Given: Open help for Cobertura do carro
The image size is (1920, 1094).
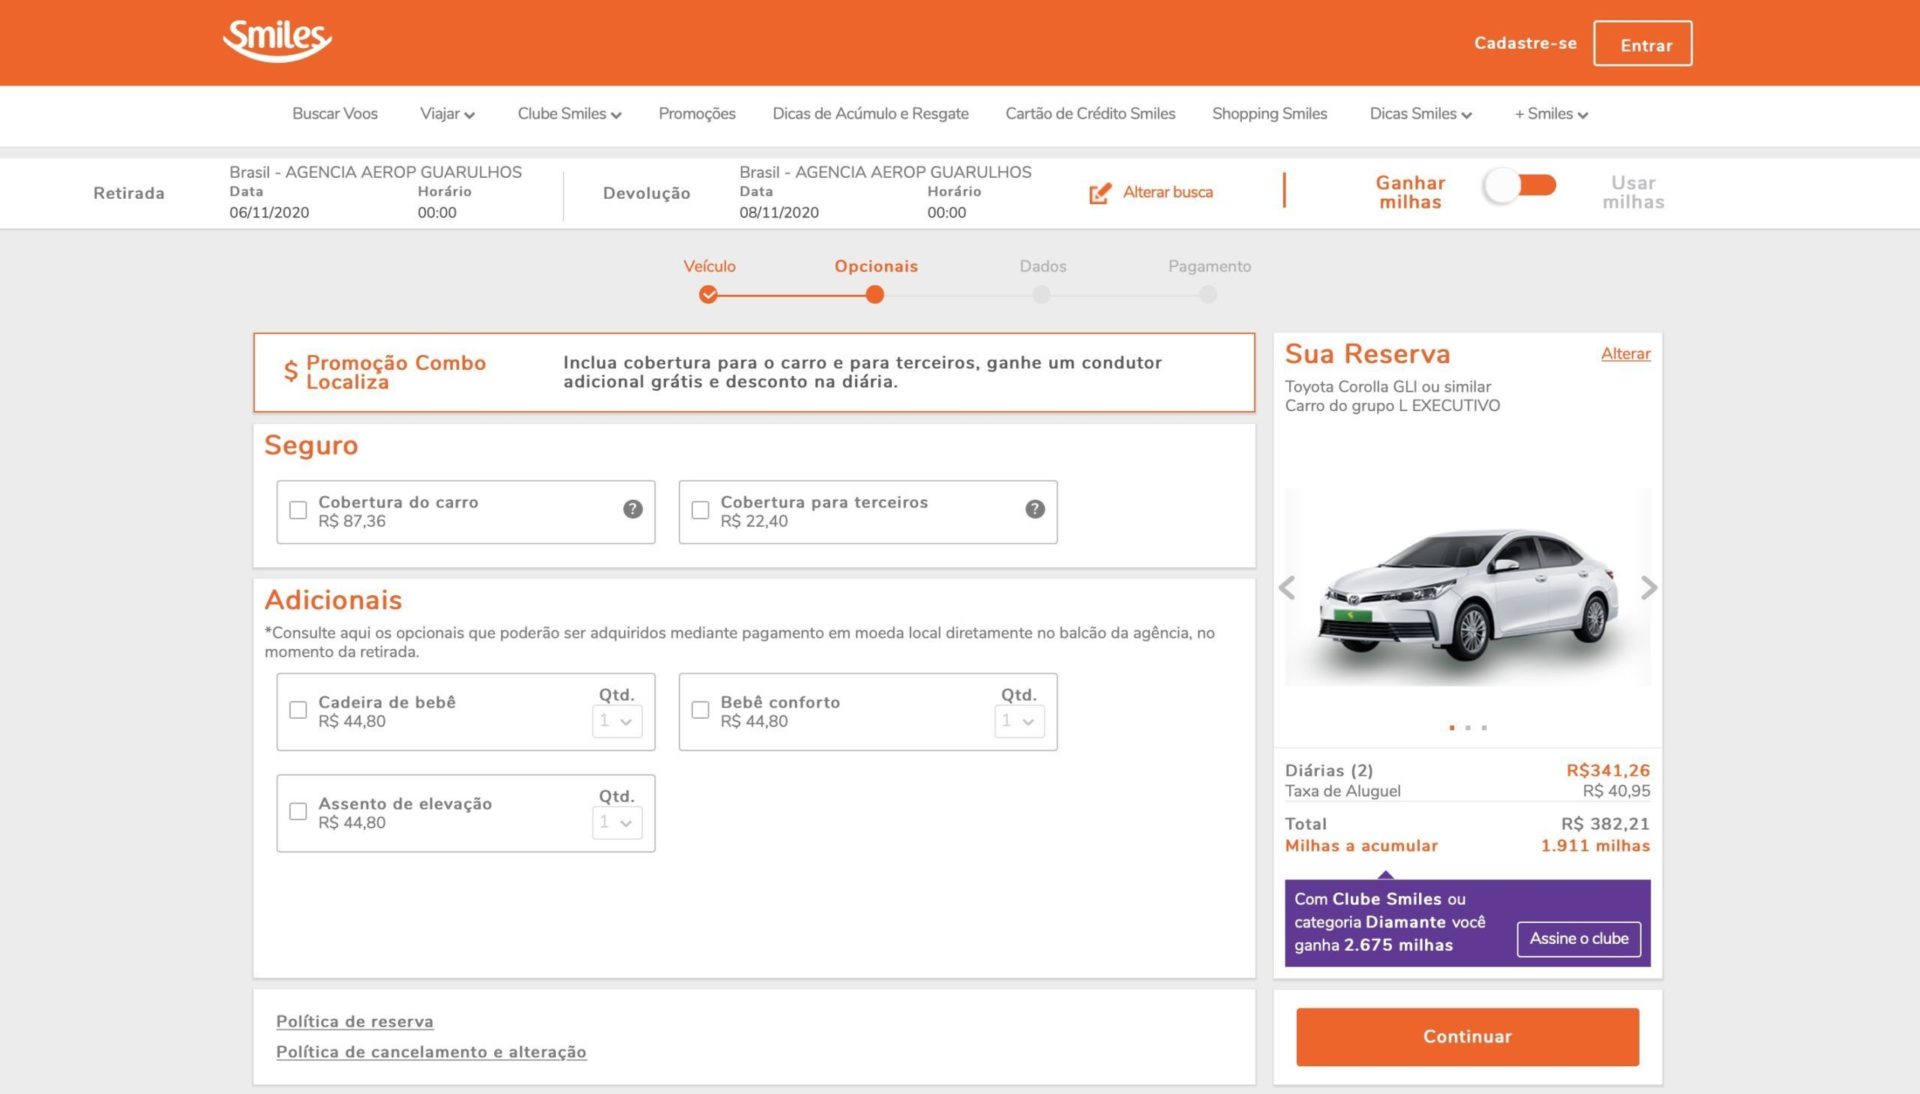Looking at the screenshot, I should coord(633,509).
